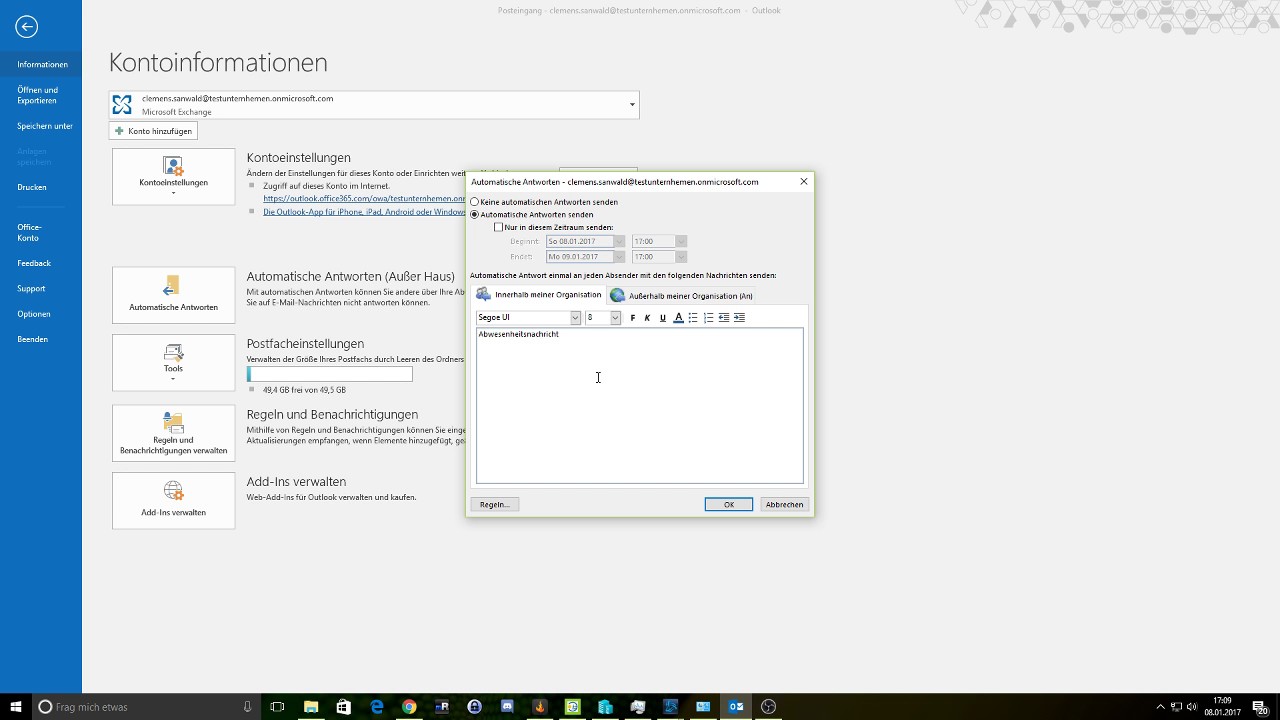Launch Google Chrome from the taskbar
The width and height of the screenshot is (1280, 720).
pos(409,707)
